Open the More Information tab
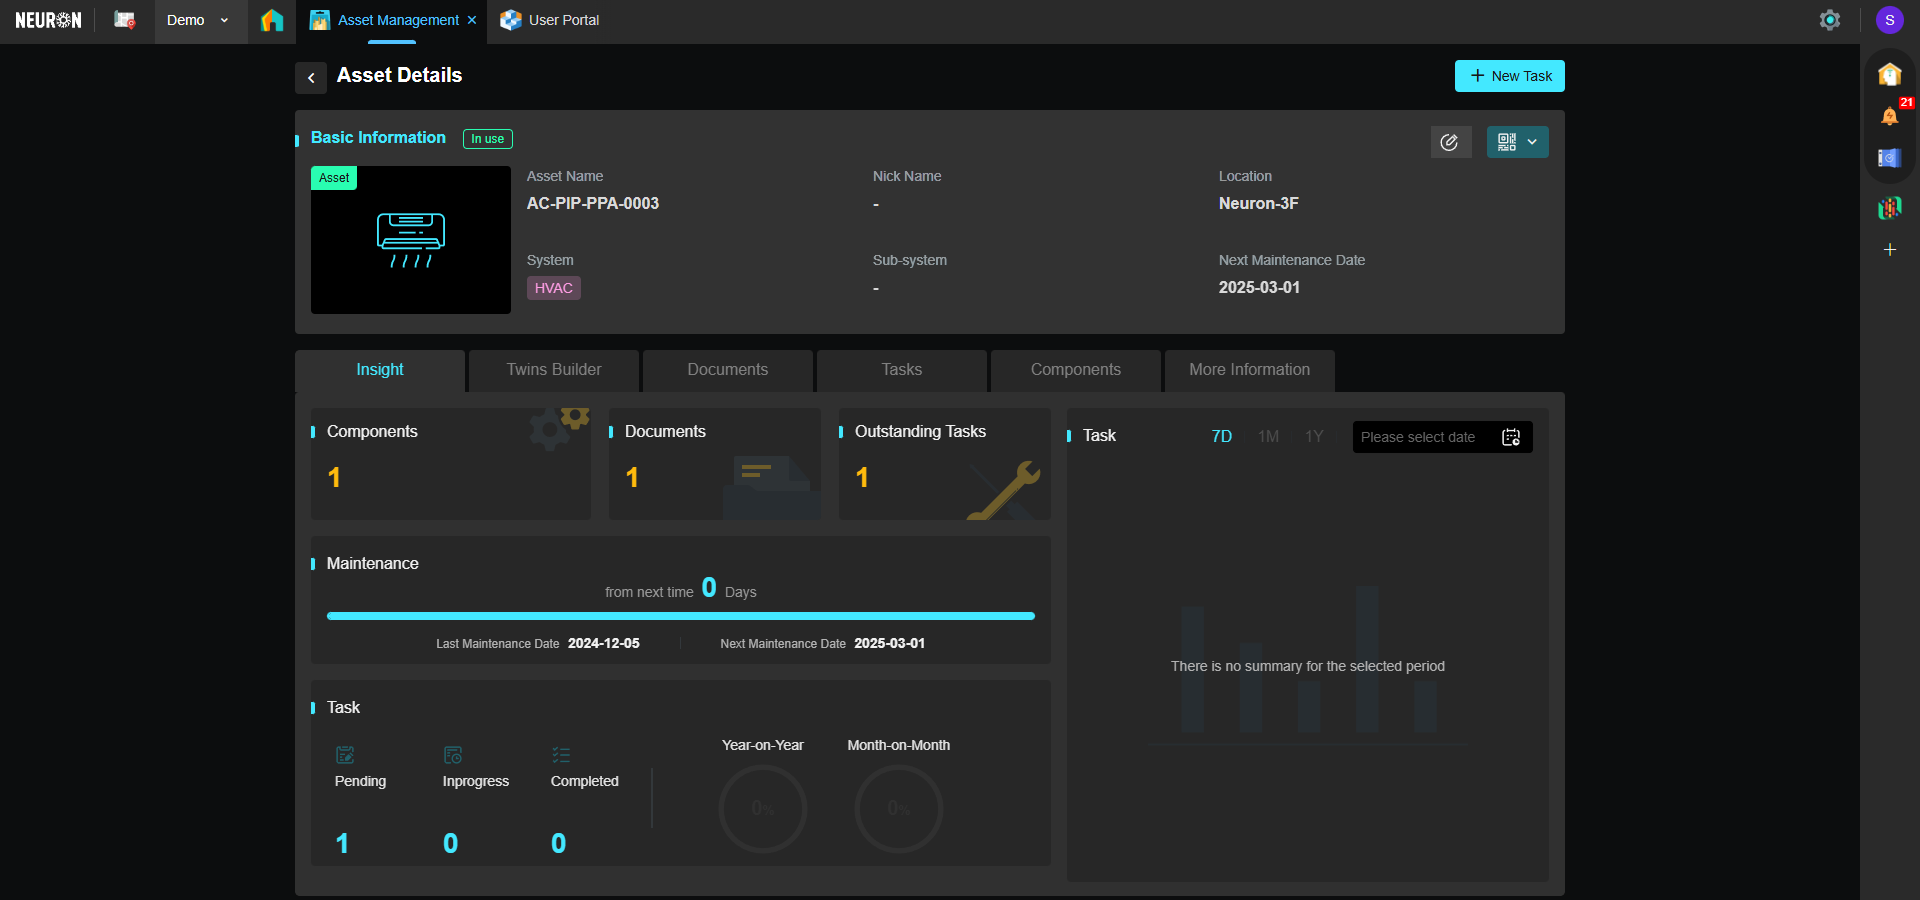This screenshot has height=900, width=1920. tap(1249, 370)
